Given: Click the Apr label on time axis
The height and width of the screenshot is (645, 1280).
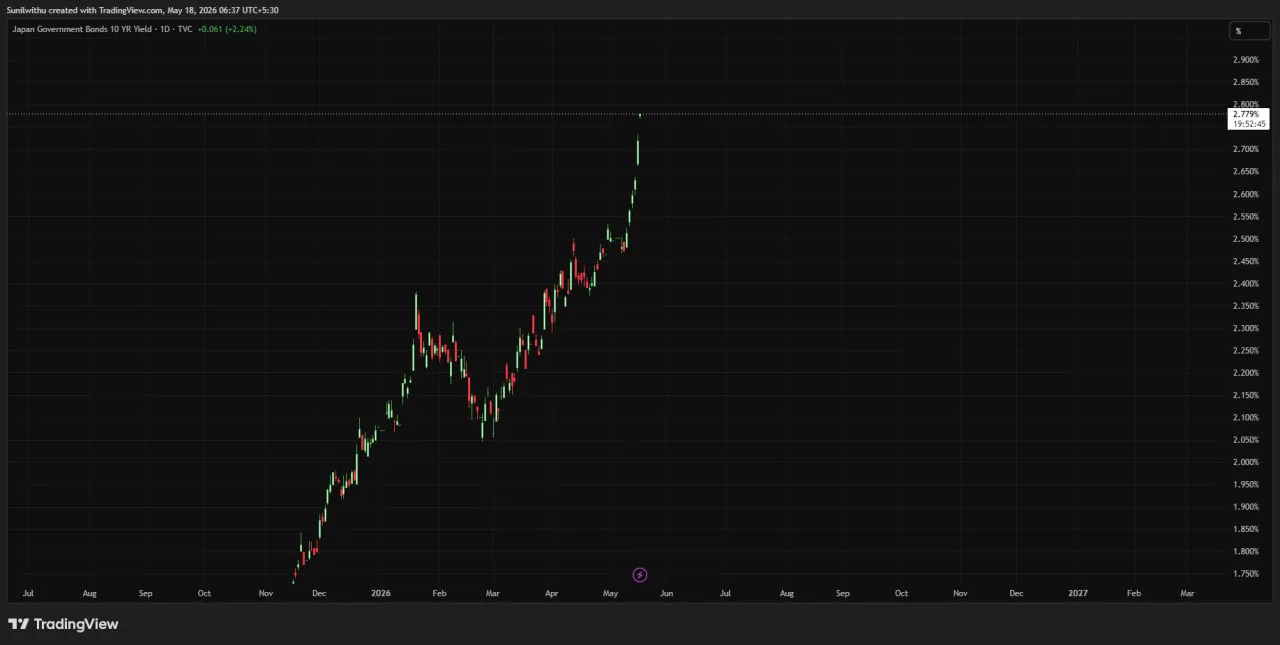Looking at the screenshot, I should pyautogui.click(x=552, y=593).
